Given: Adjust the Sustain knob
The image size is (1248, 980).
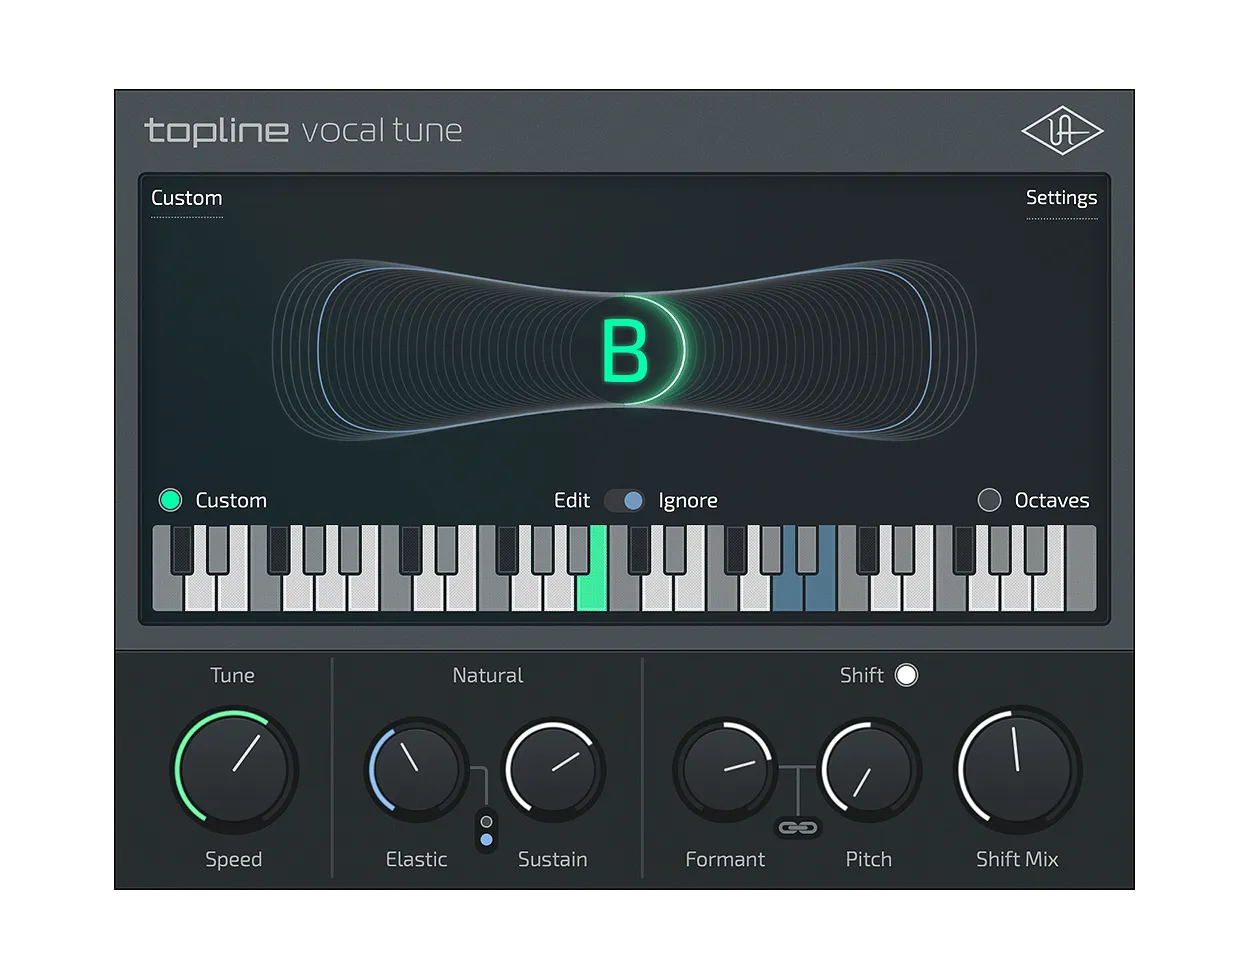Looking at the screenshot, I should coord(552,770).
